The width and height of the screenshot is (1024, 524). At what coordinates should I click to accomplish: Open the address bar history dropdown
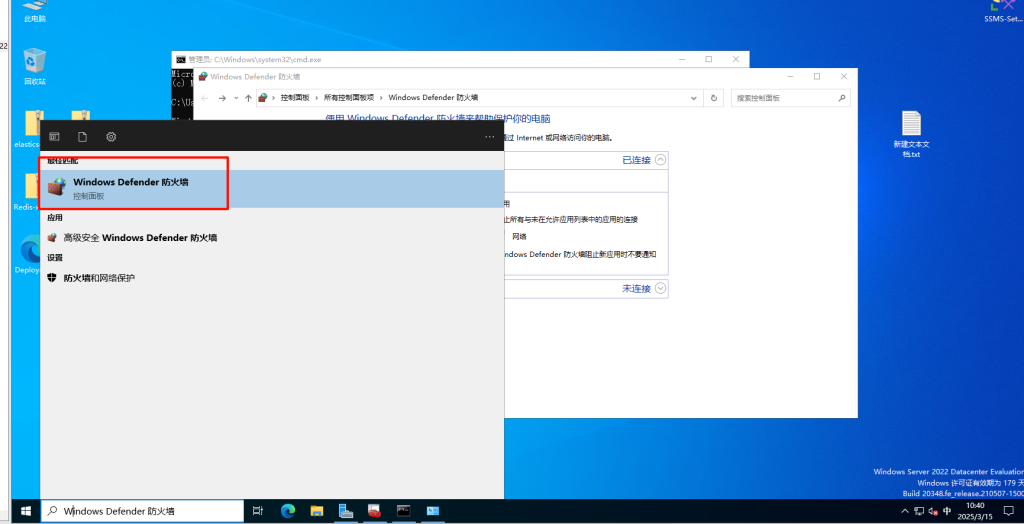click(693, 98)
